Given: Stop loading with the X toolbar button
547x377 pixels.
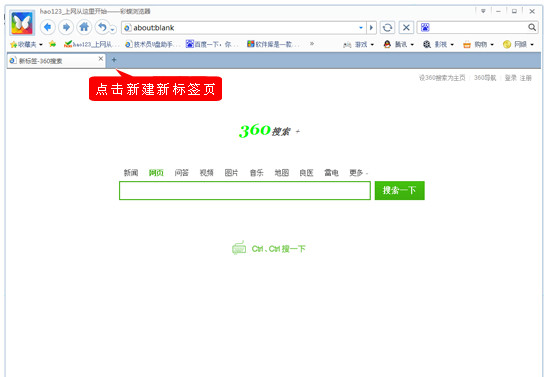Looking at the screenshot, I should click(406, 28).
